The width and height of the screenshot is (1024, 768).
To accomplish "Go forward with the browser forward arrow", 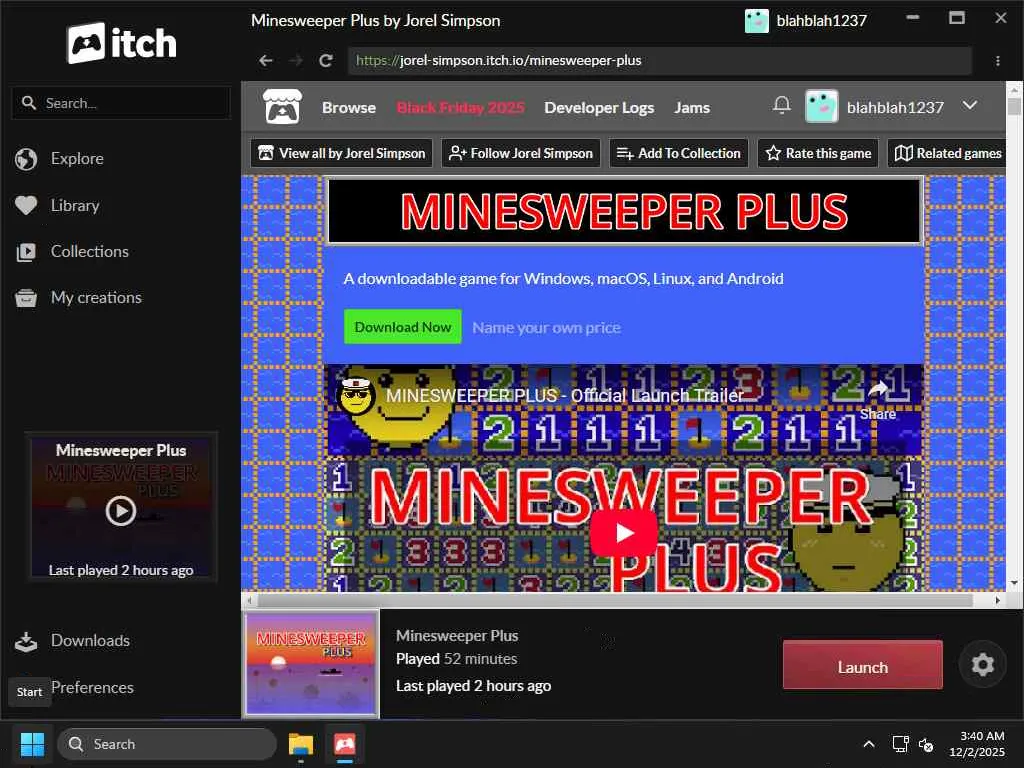I will click(296, 61).
